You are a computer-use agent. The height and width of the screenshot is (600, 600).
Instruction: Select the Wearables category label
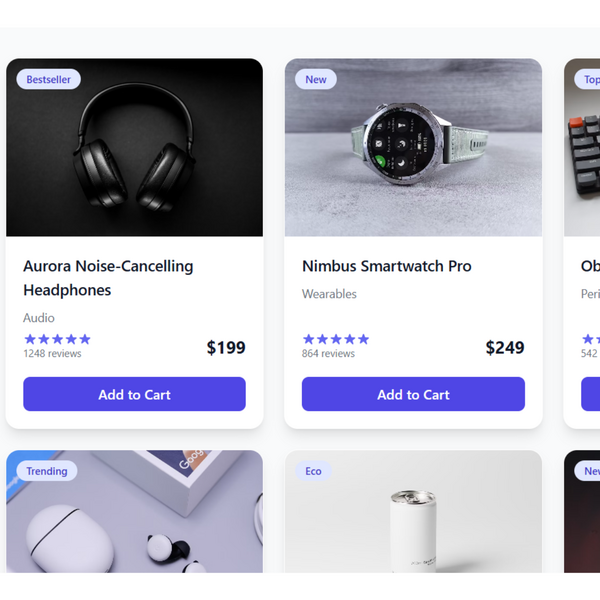pos(329,294)
